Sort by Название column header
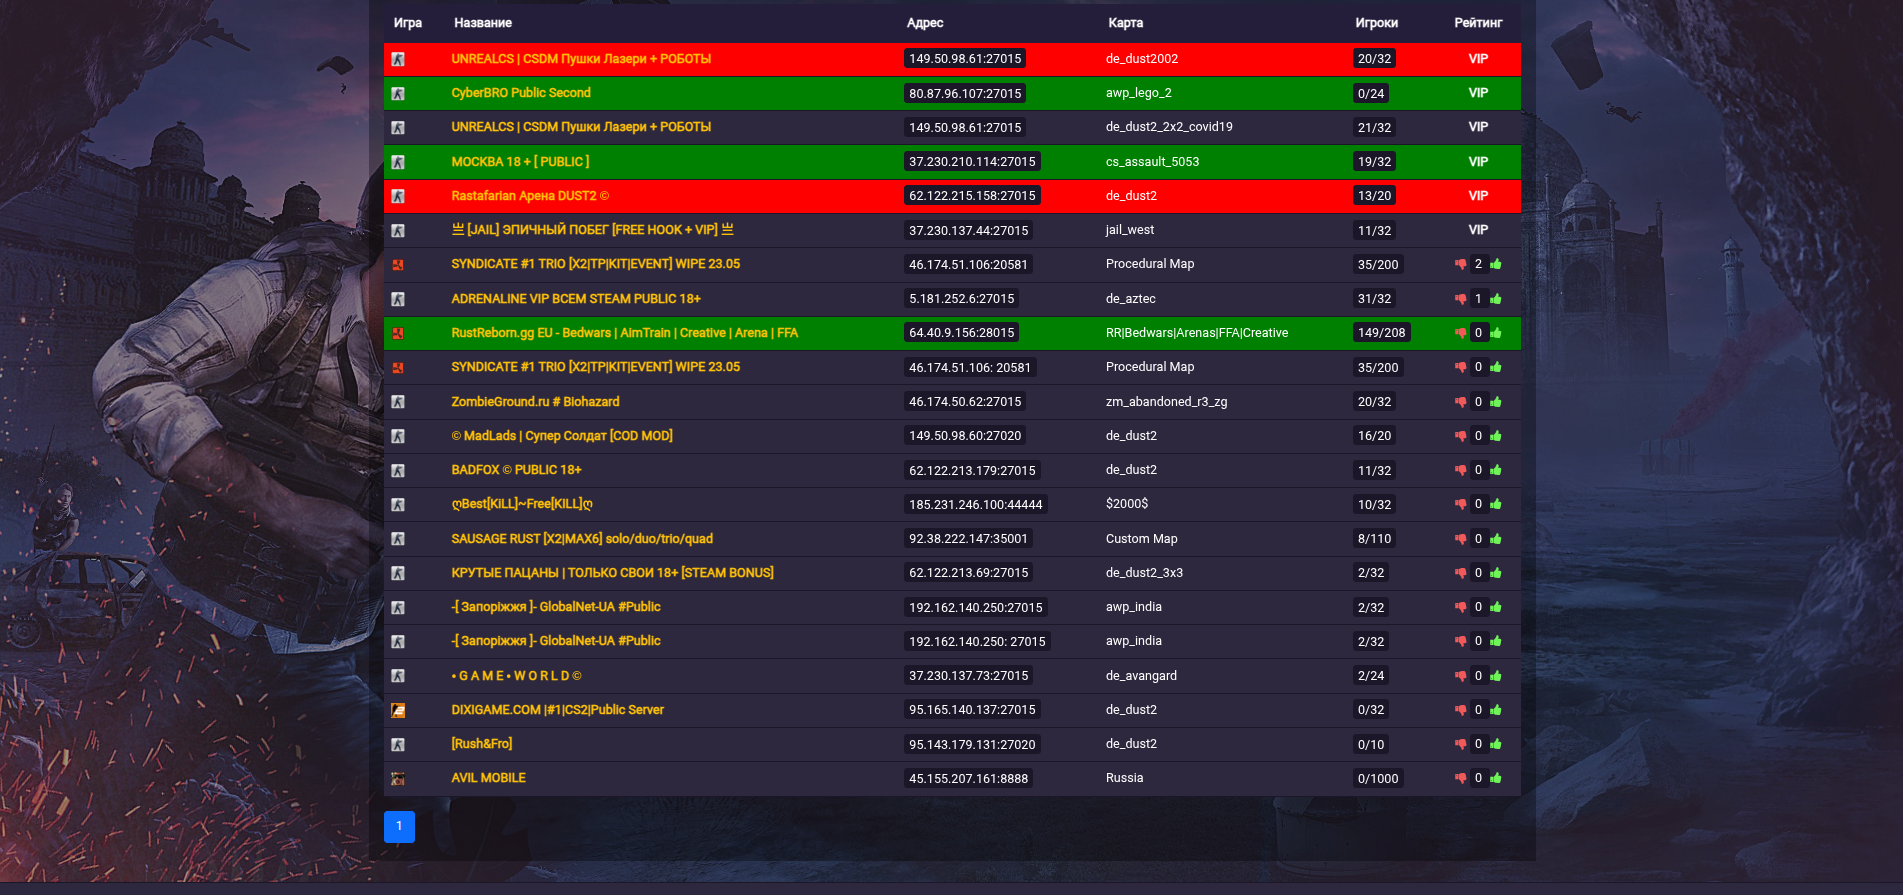This screenshot has width=1903, height=895. coord(483,23)
